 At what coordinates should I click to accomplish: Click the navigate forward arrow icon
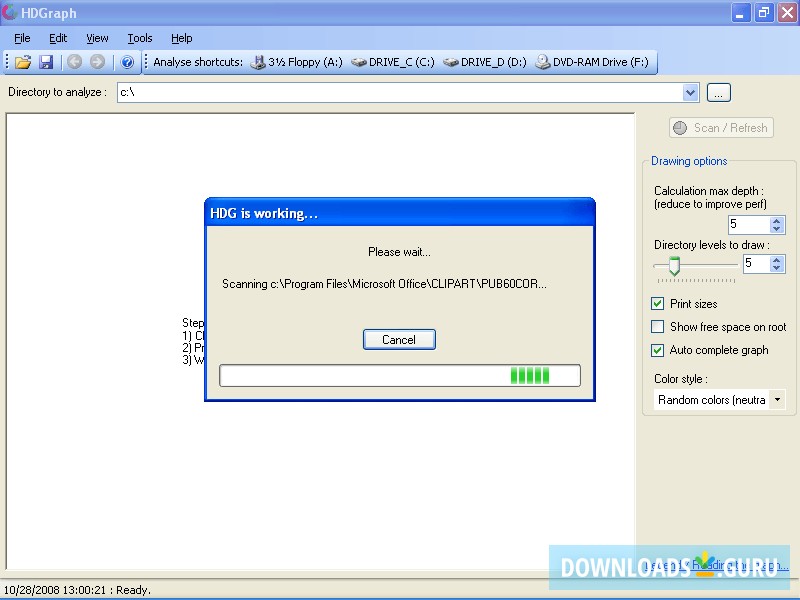[x=97, y=62]
